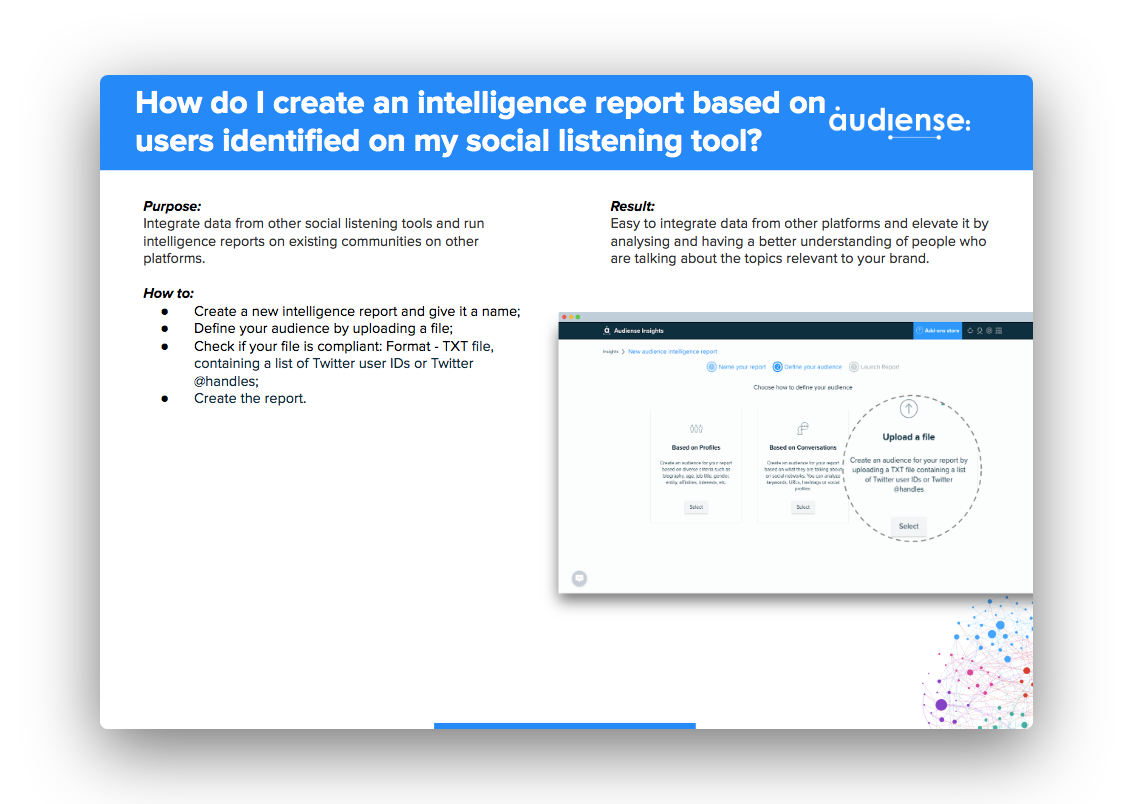This screenshot has height=804, width=1133.
Task: Click the Choose how to define your audience text
Action: coord(803,388)
